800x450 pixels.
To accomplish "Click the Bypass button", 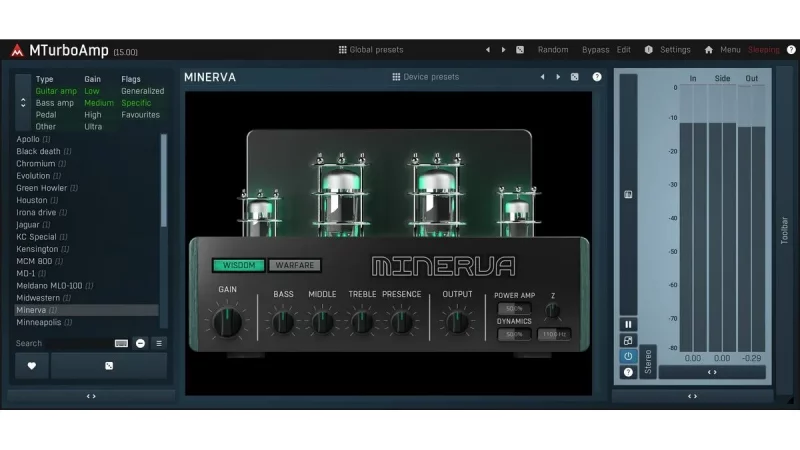I will click(595, 49).
